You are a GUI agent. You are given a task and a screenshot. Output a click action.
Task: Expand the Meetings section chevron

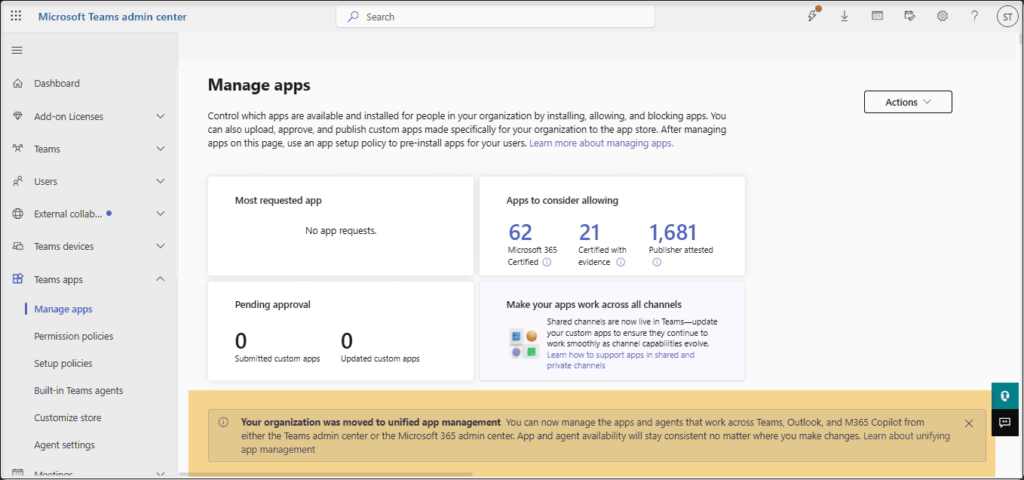[161, 473]
